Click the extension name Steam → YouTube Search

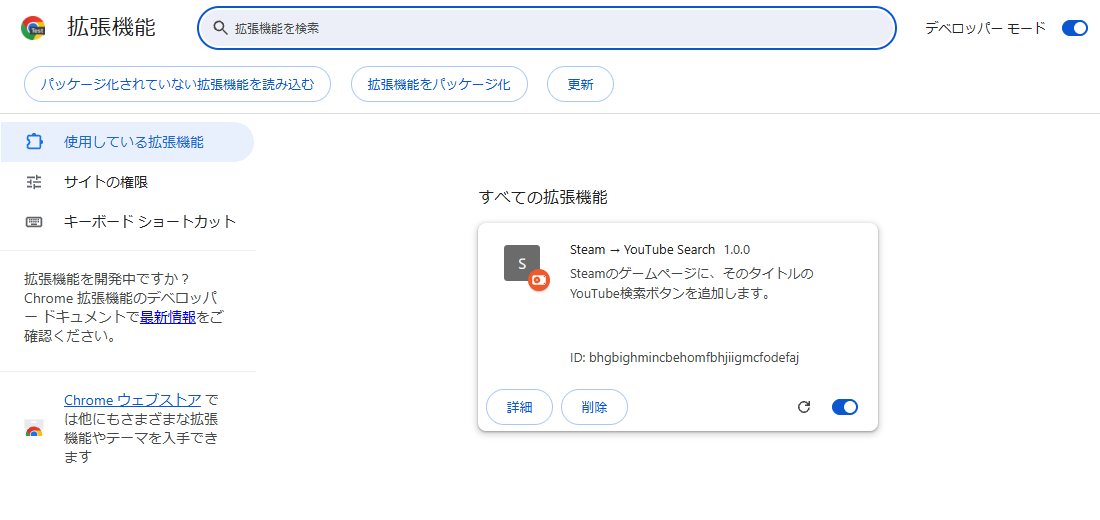[643, 250]
